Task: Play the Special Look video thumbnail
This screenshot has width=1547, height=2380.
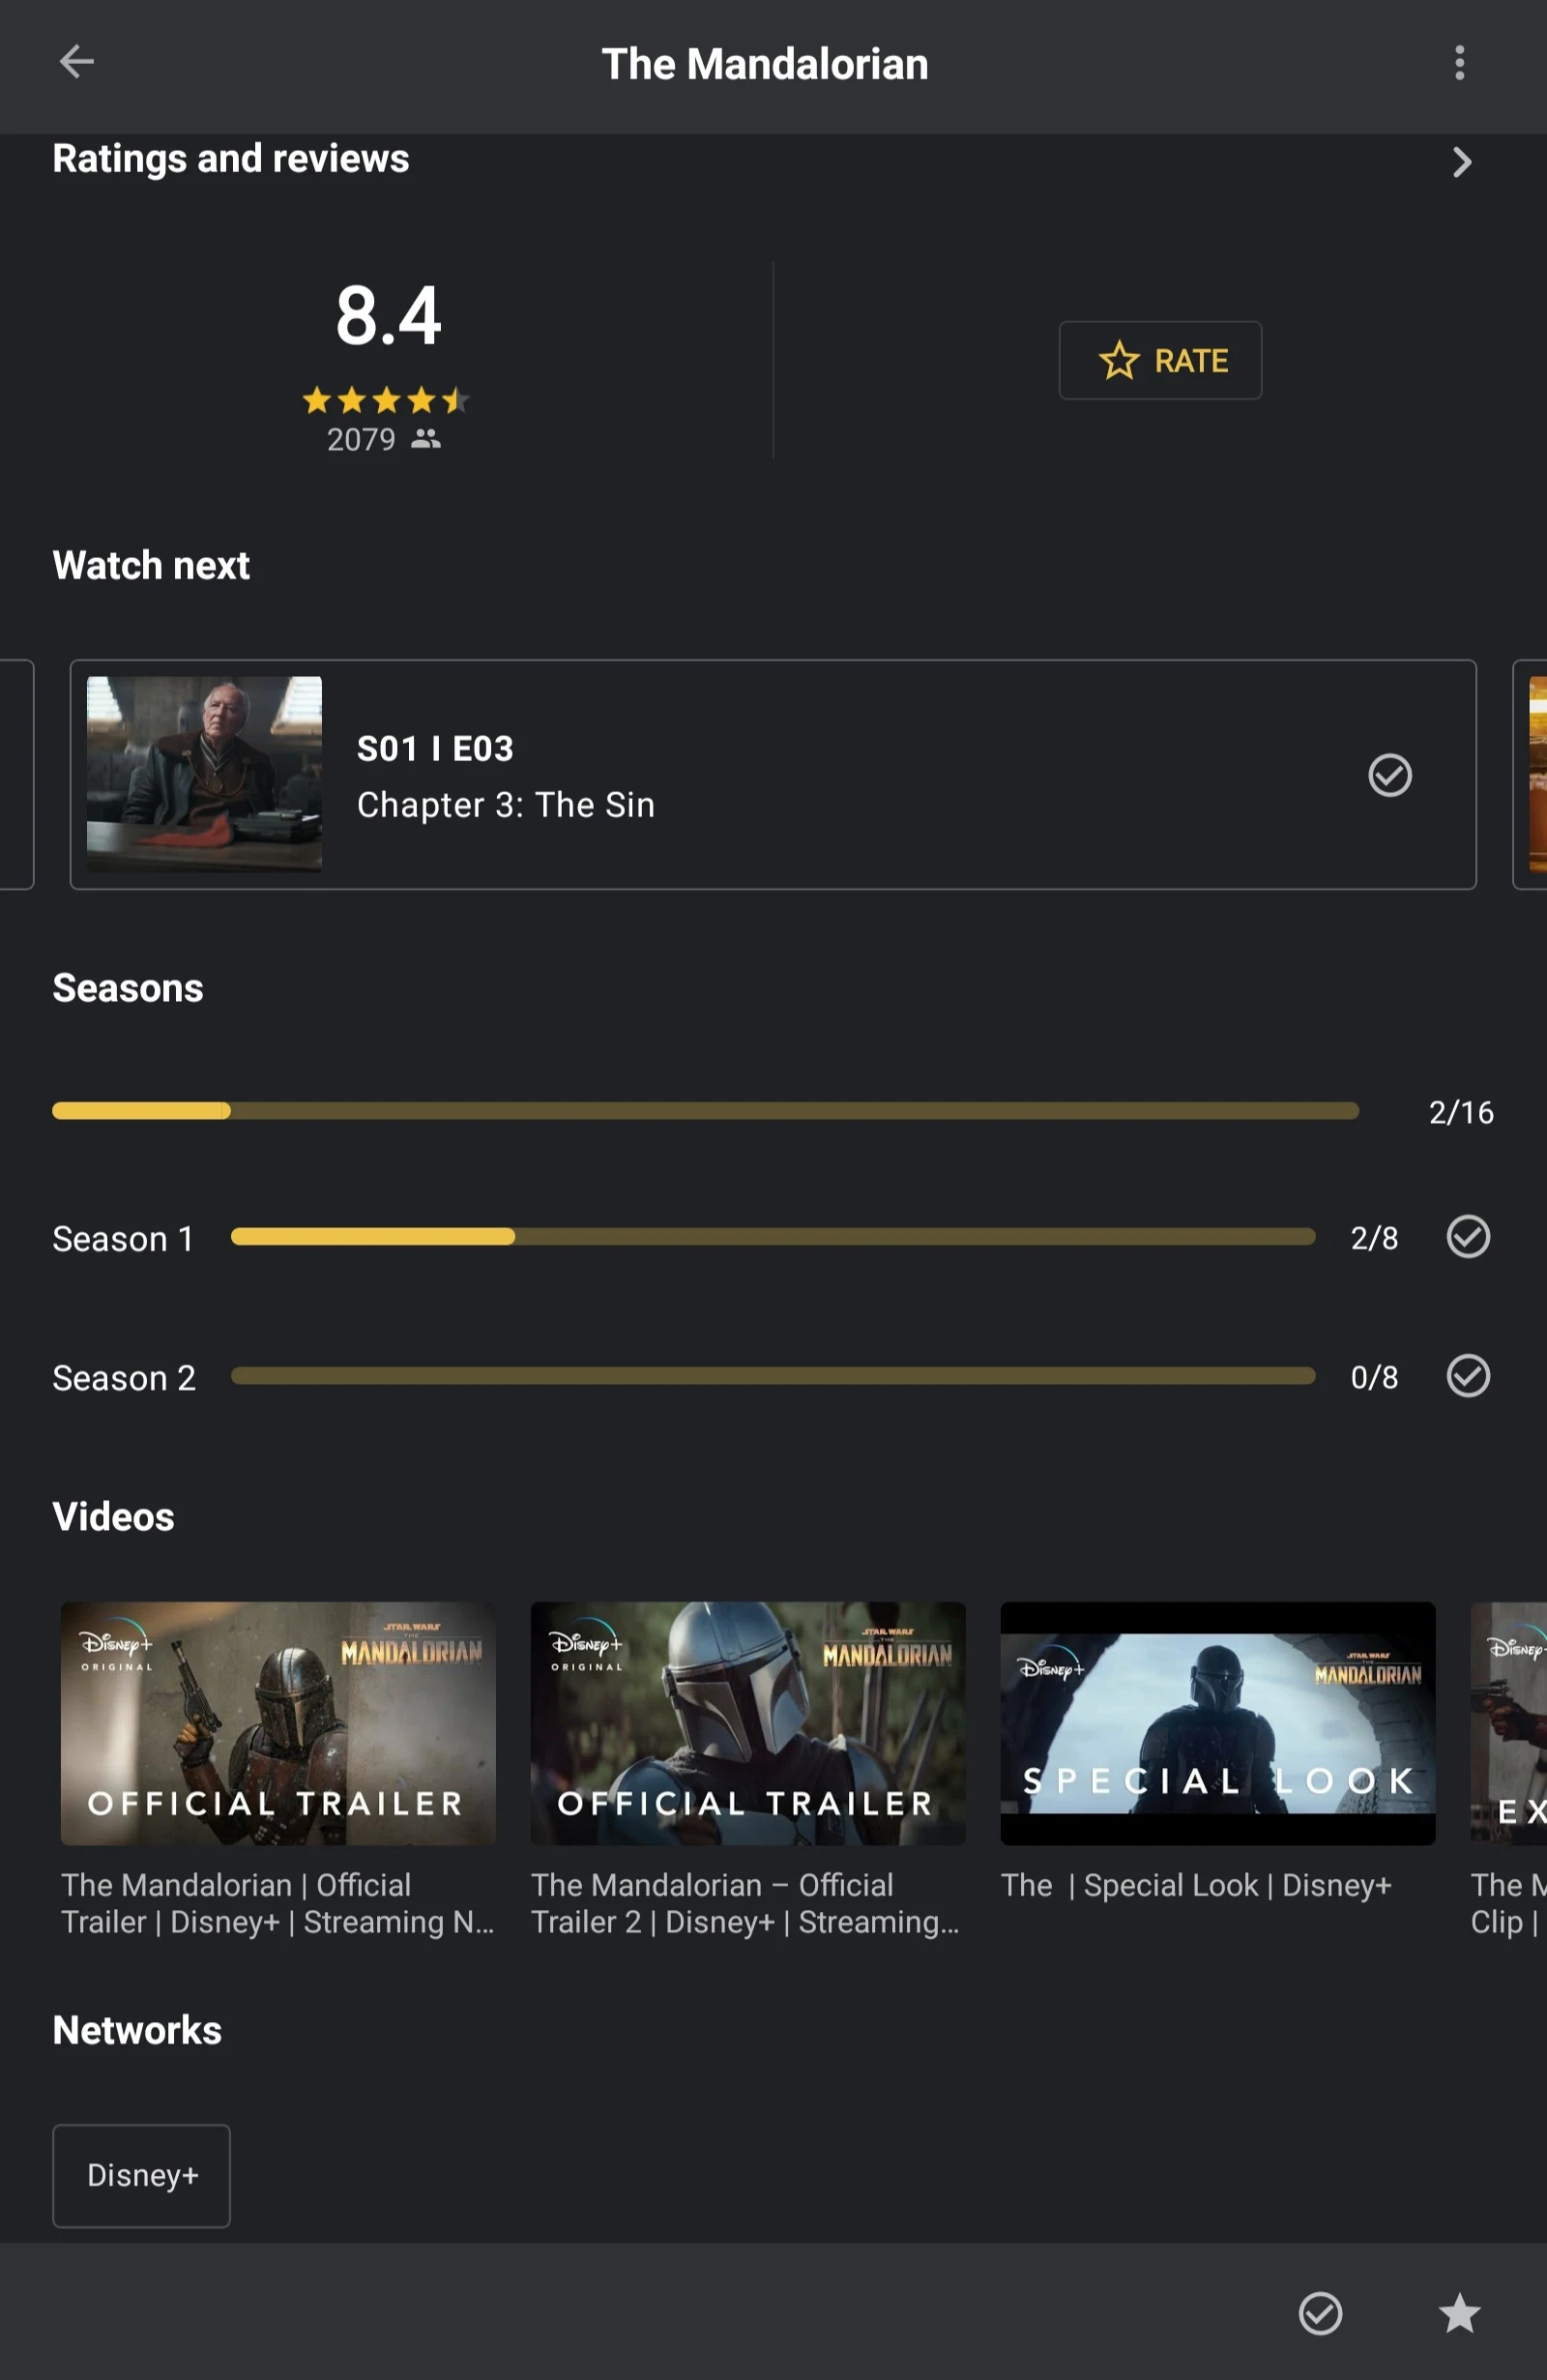Action: click(1218, 1723)
